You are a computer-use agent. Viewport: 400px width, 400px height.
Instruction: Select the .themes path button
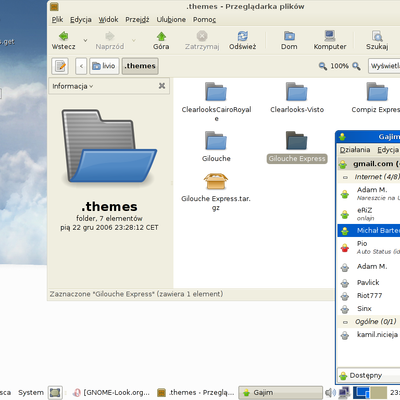140,66
